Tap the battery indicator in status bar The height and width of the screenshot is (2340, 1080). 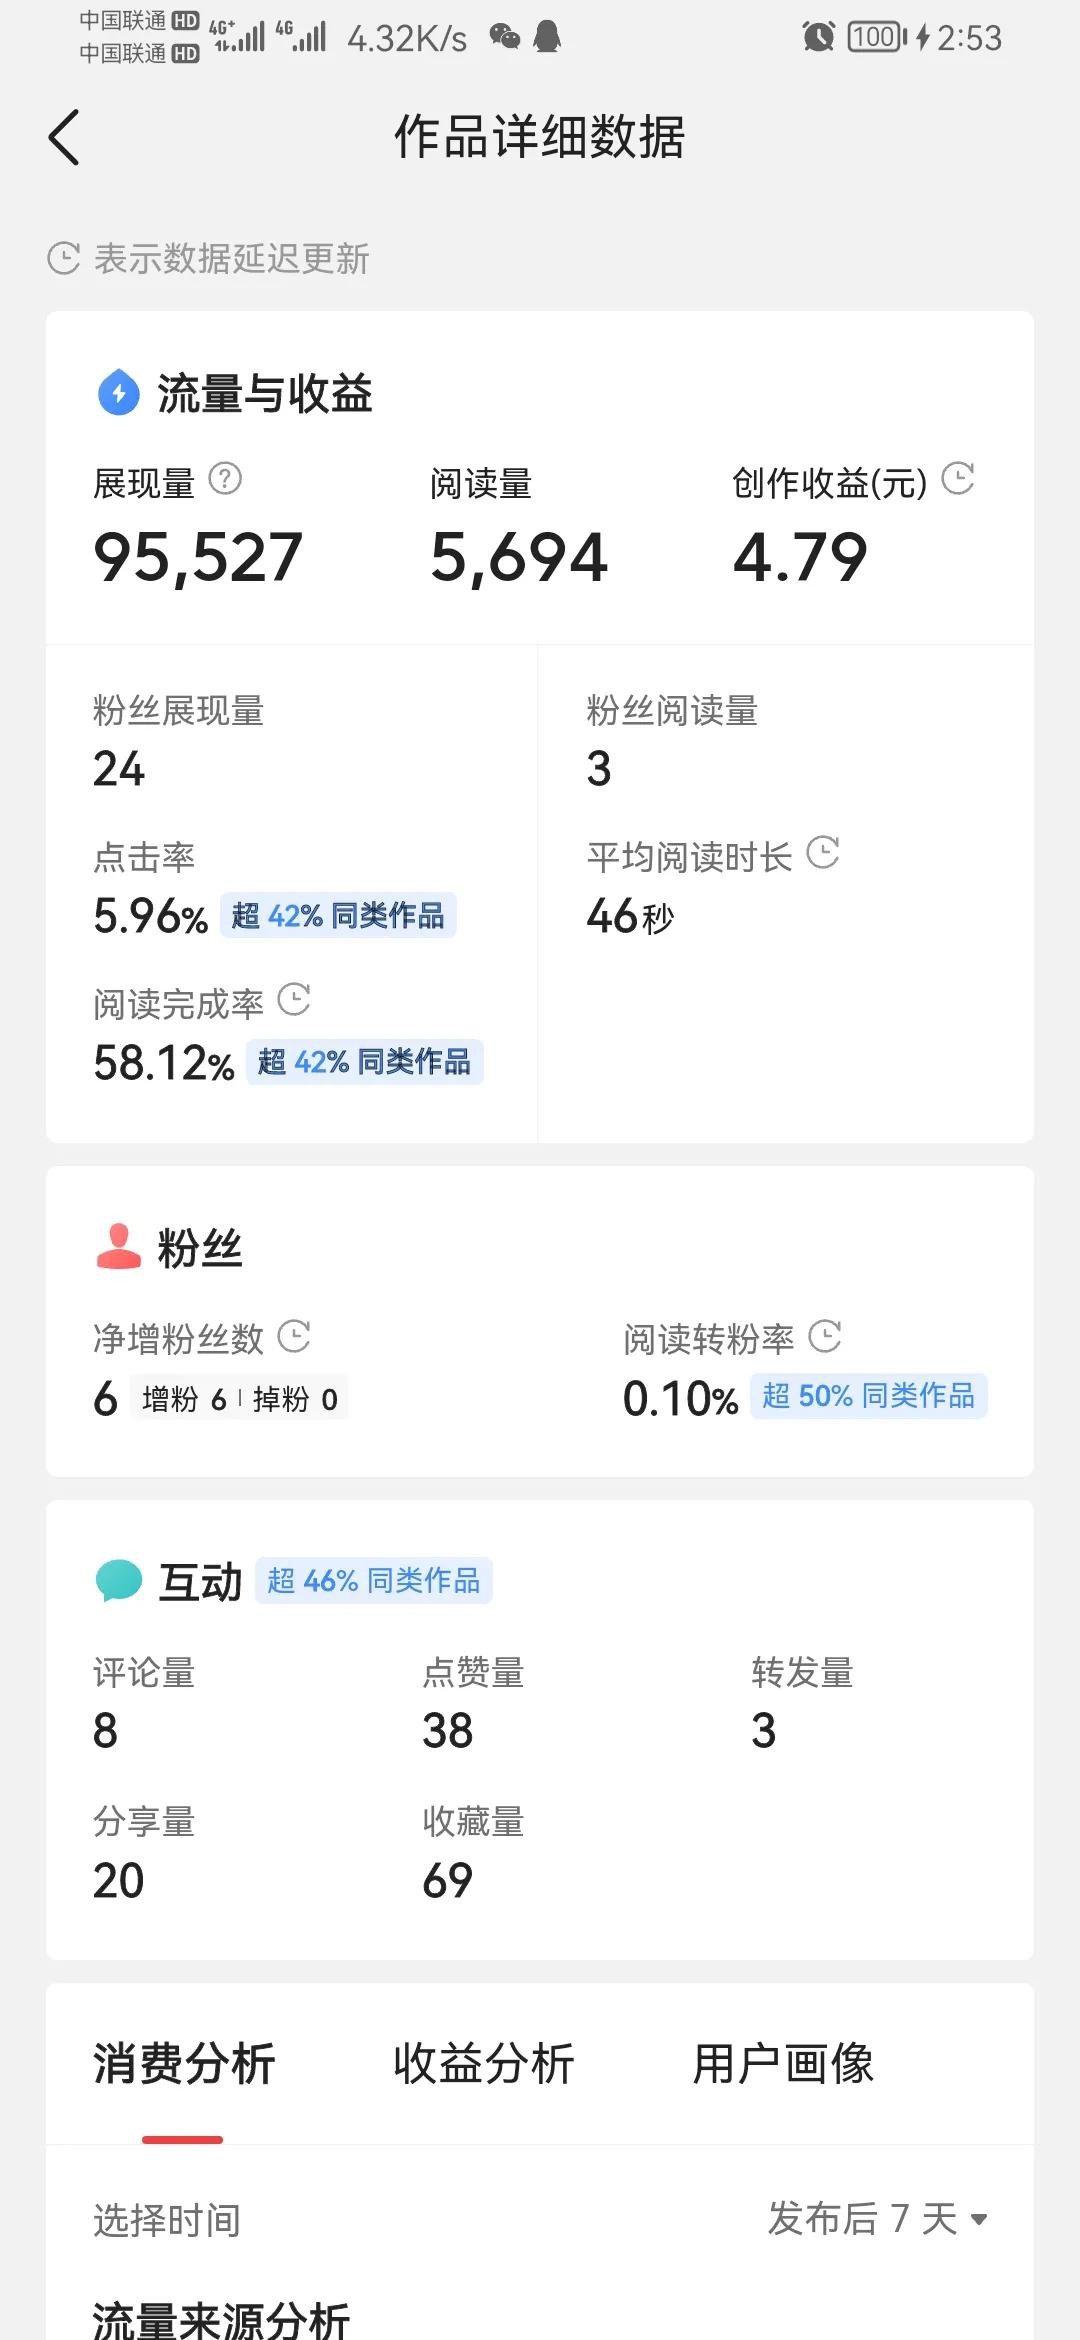click(877, 38)
